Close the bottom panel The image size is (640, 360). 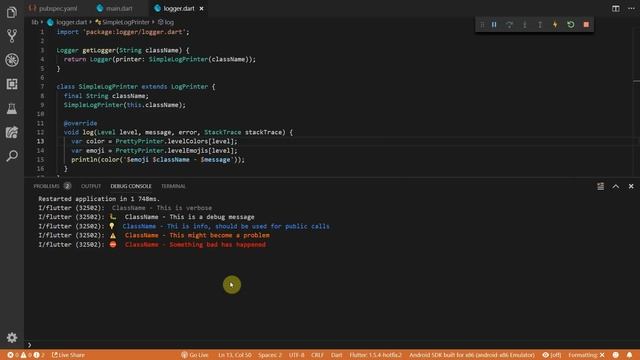[x=631, y=186]
